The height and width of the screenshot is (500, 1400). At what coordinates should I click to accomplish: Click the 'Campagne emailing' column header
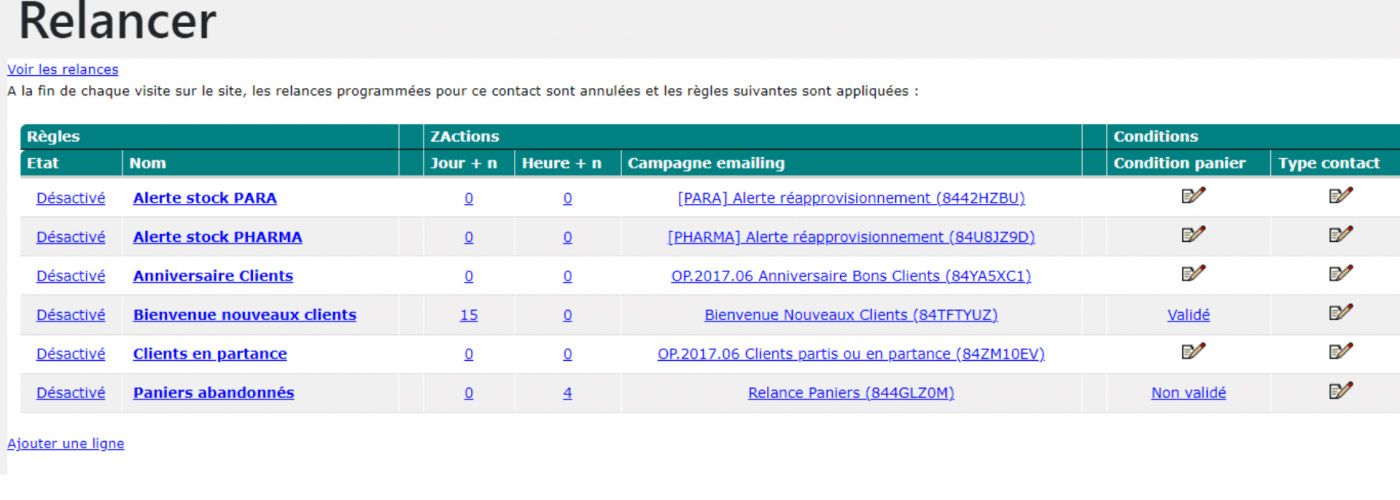(706, 163)
